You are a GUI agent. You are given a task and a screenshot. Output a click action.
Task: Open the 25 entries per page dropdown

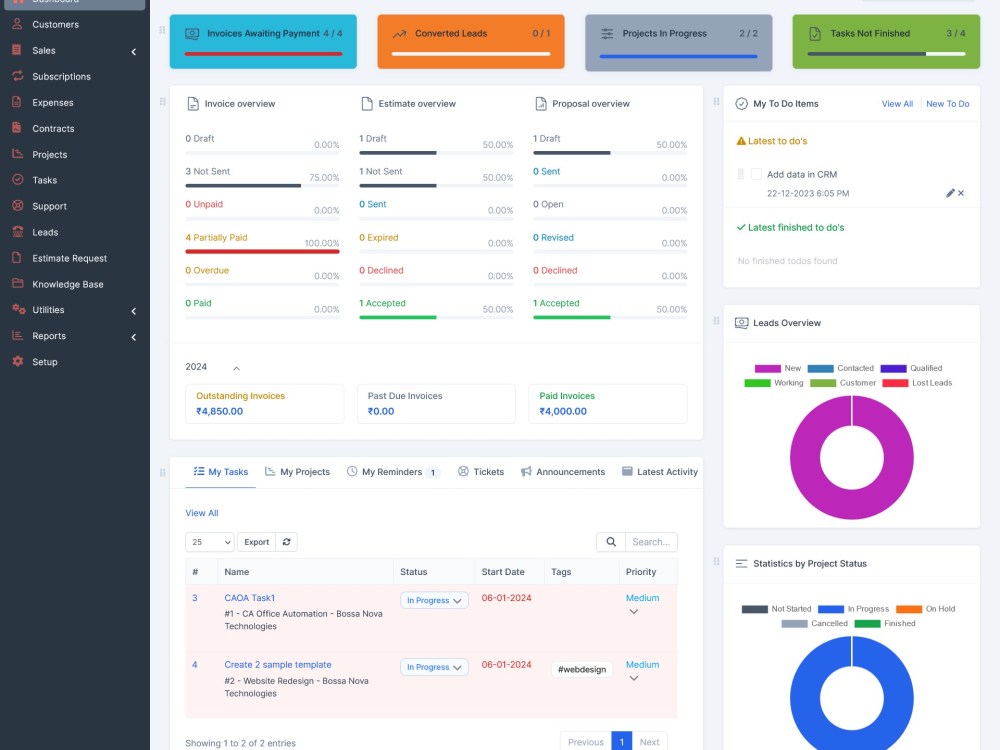click(210, 542)
